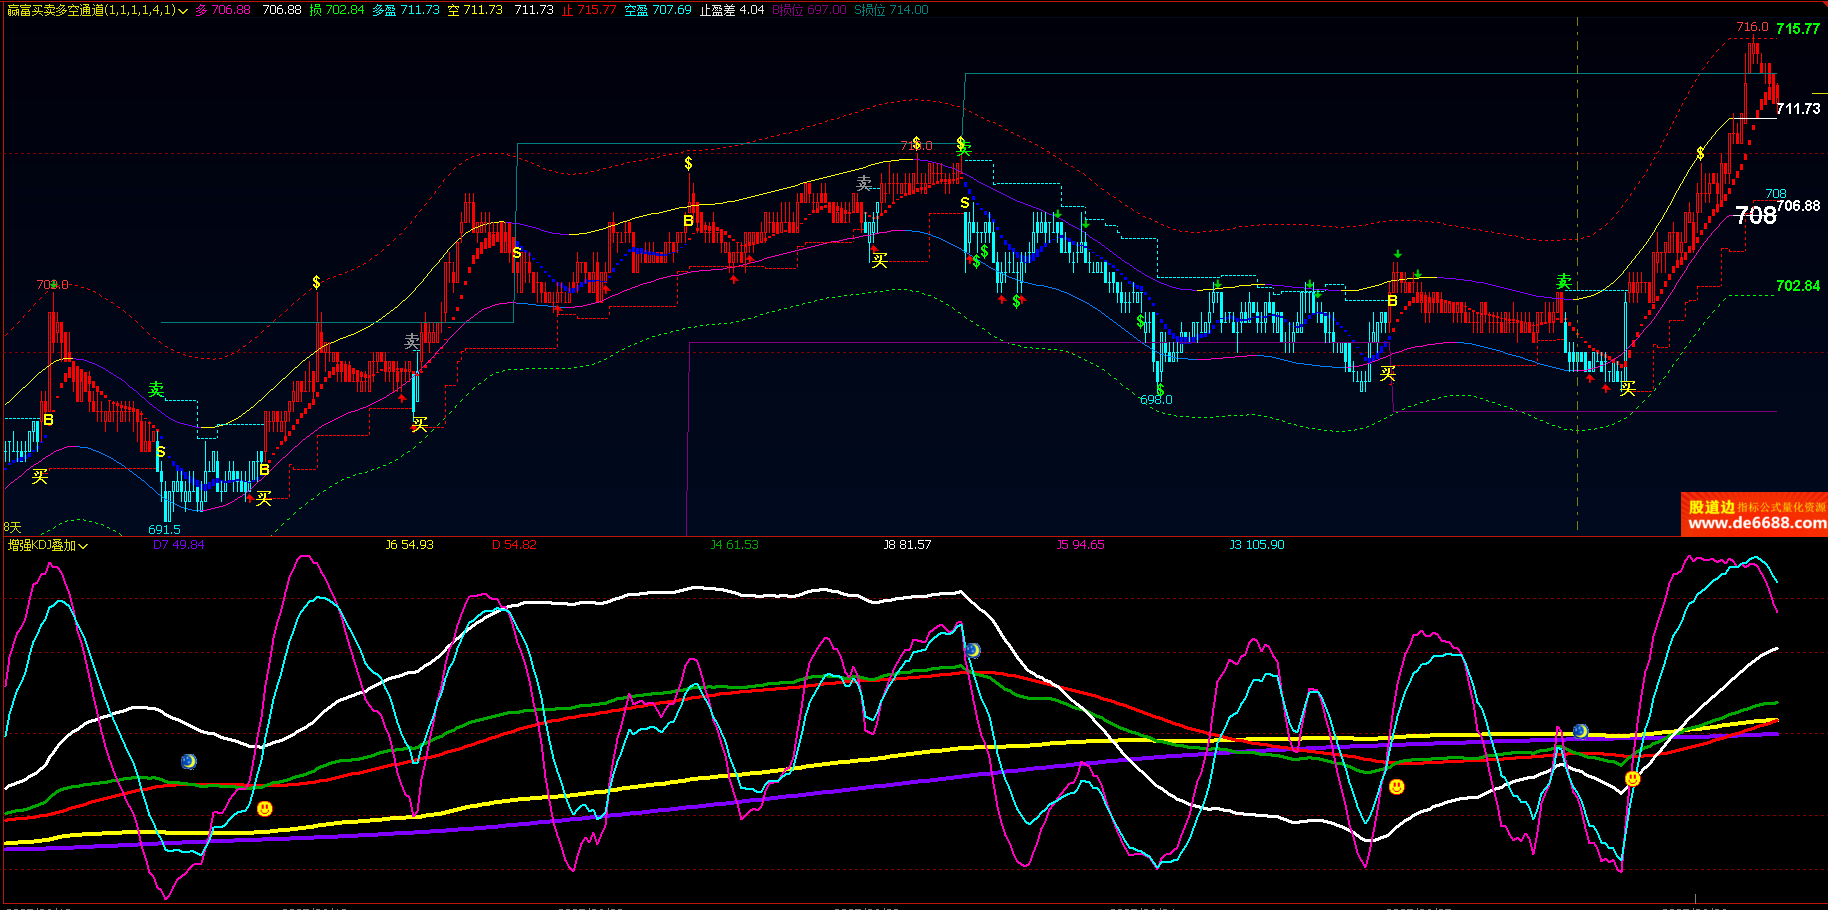The width and height of the screenshot is (1828, 910).
Task: Click the 691.5 low price label
Action: [x=164, y=529]
